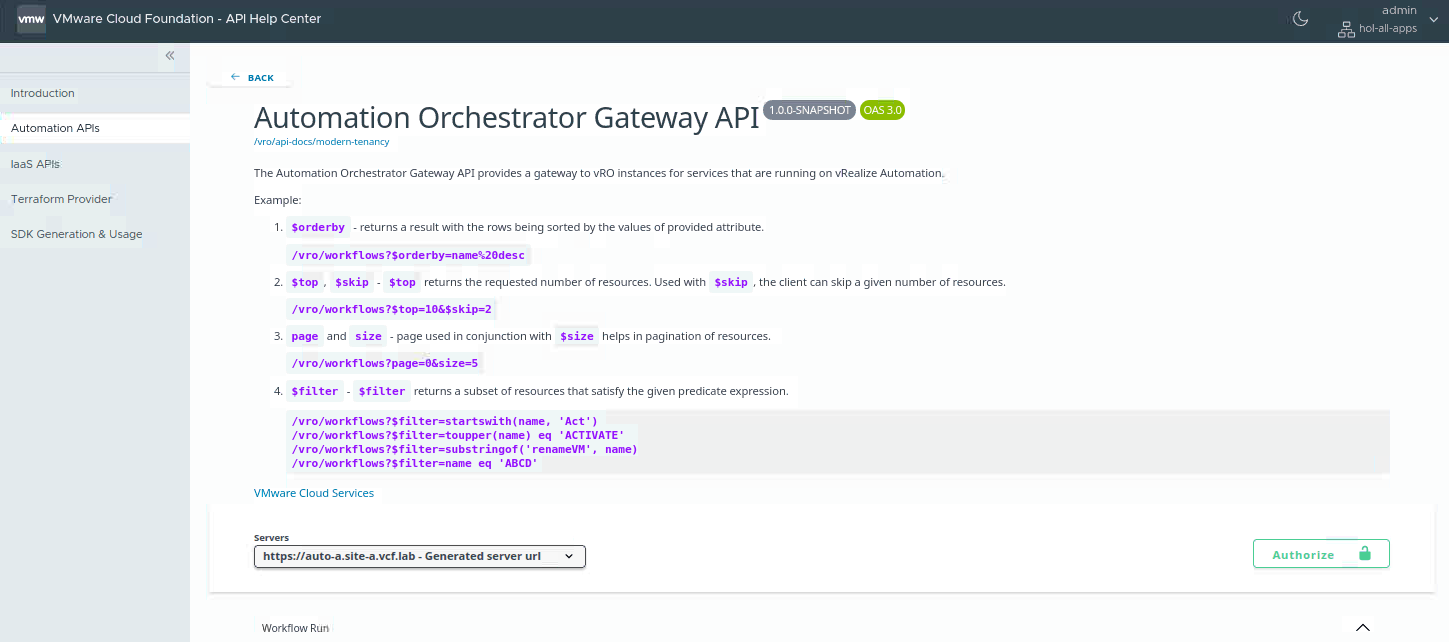Click the green OAS 3.0 badge
The image size is (1449, 642).
pos(882,110)
